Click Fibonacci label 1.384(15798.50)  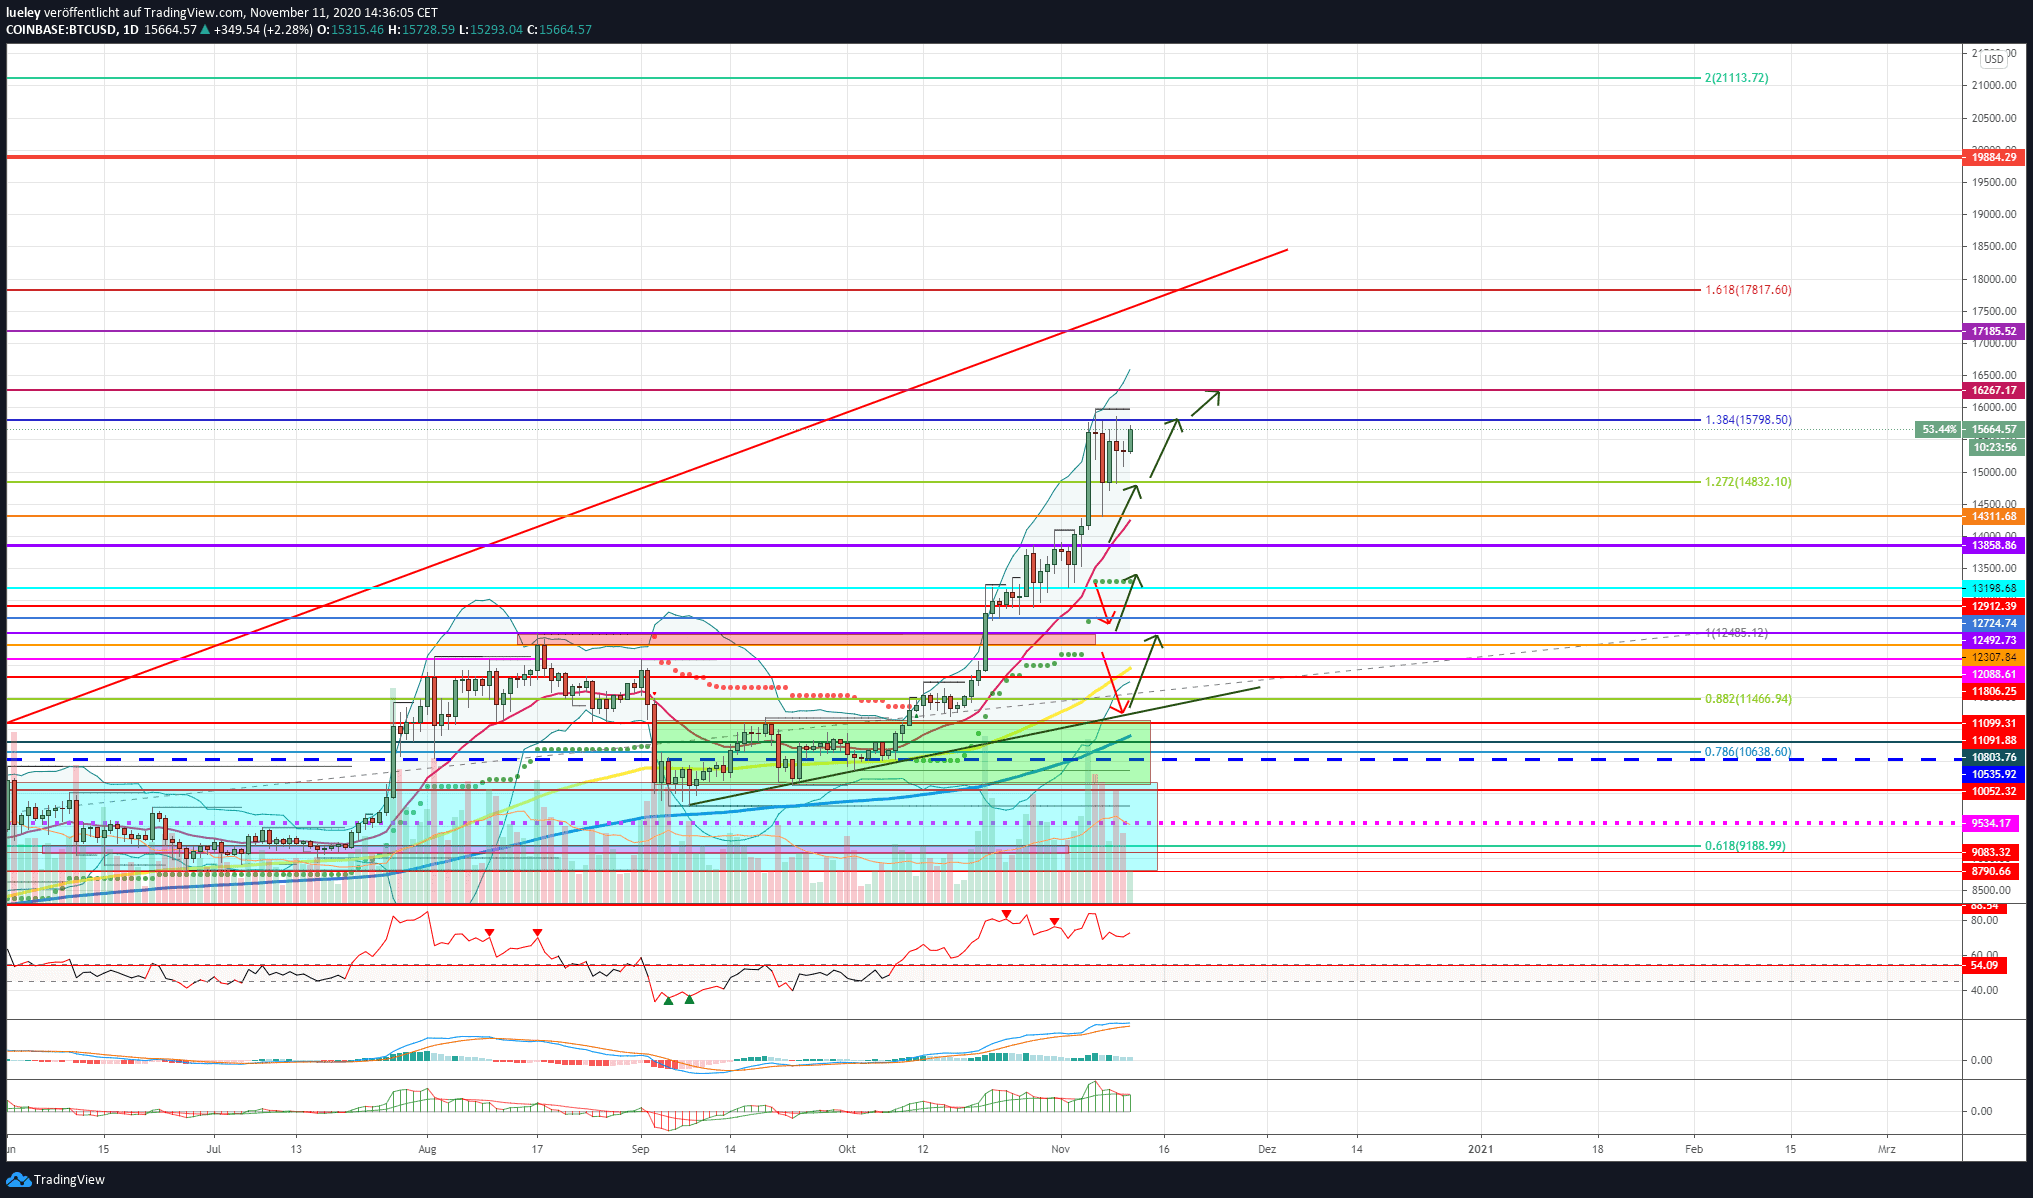[1748, 420]
